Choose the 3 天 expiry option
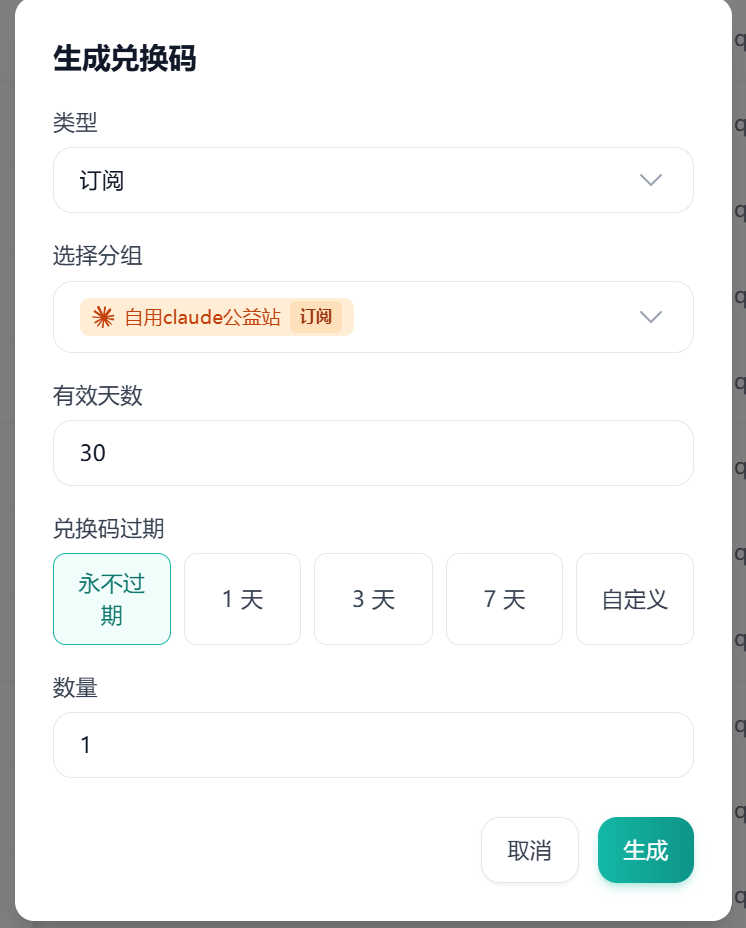This screenshot has width=746, height=928. 373,599
